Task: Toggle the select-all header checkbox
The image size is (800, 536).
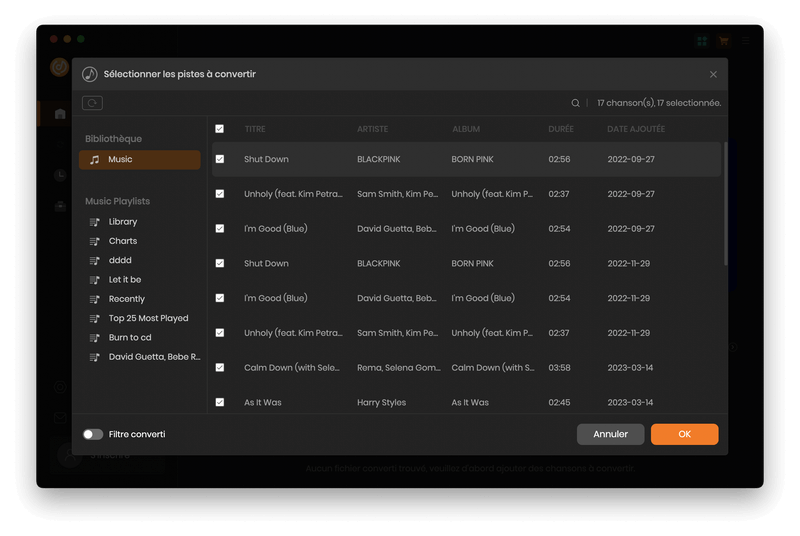Action: [x=220, y=129]
